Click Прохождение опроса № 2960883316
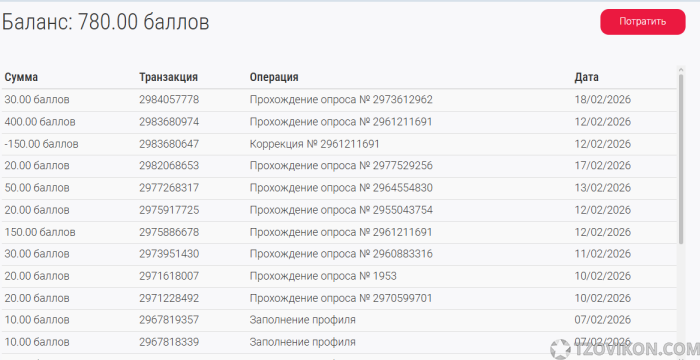The height and width of the screenshot is (360, 700). [x=341, y=254]
